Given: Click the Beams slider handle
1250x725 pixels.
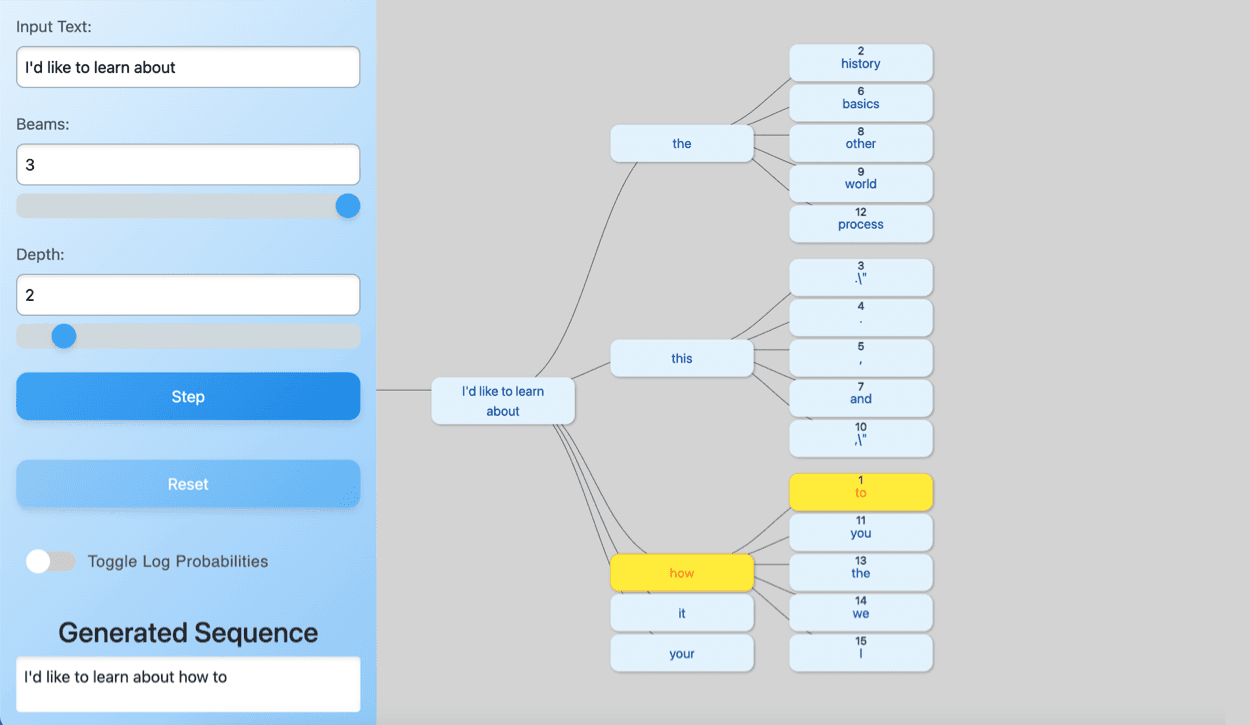Looking at the screenshot, I should tap(347, 205).
